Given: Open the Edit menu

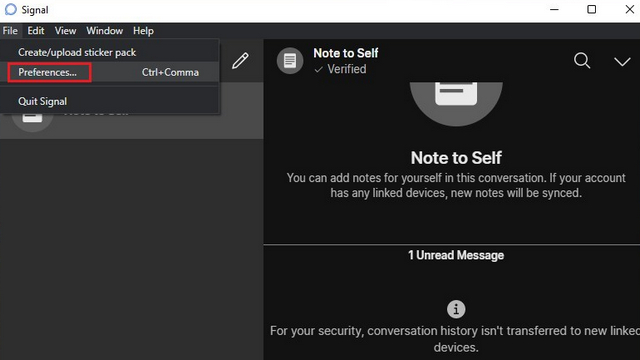Looking at the screenshot, I should coord(36,31).
